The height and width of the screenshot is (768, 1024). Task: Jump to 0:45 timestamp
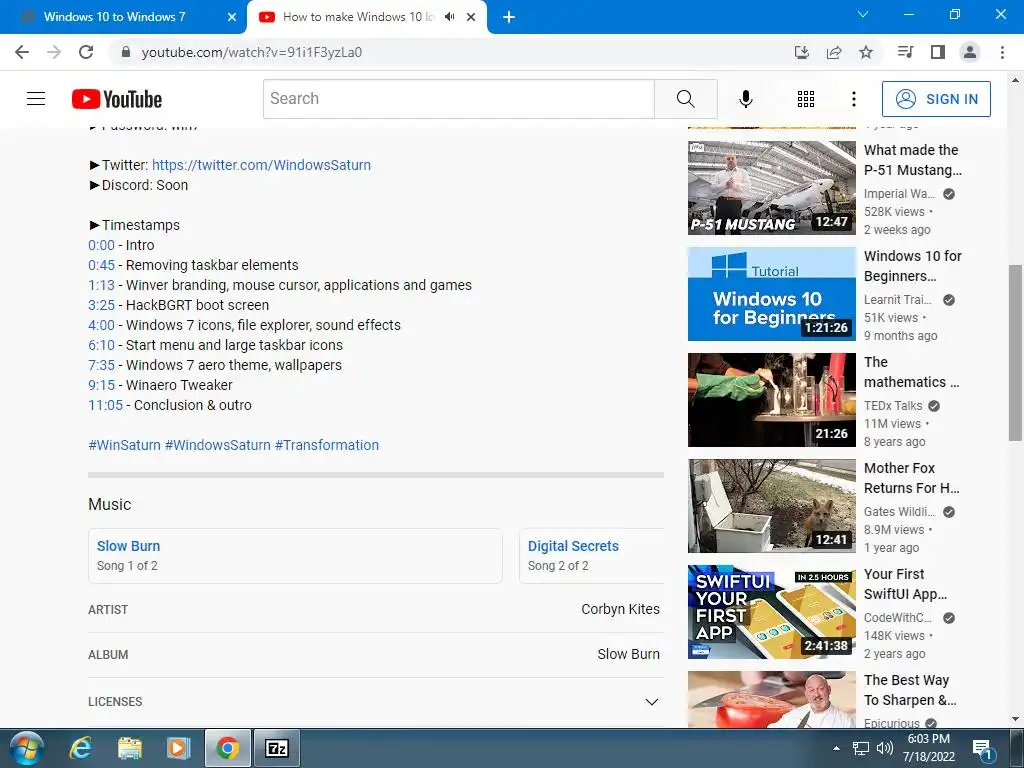(x=101, y=265)
